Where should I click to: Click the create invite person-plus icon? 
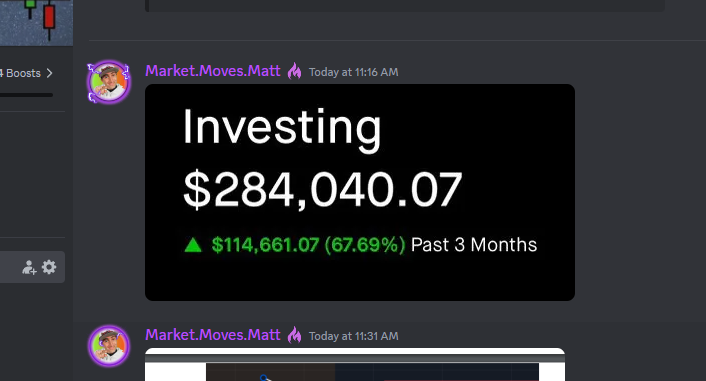coord(29,268)
